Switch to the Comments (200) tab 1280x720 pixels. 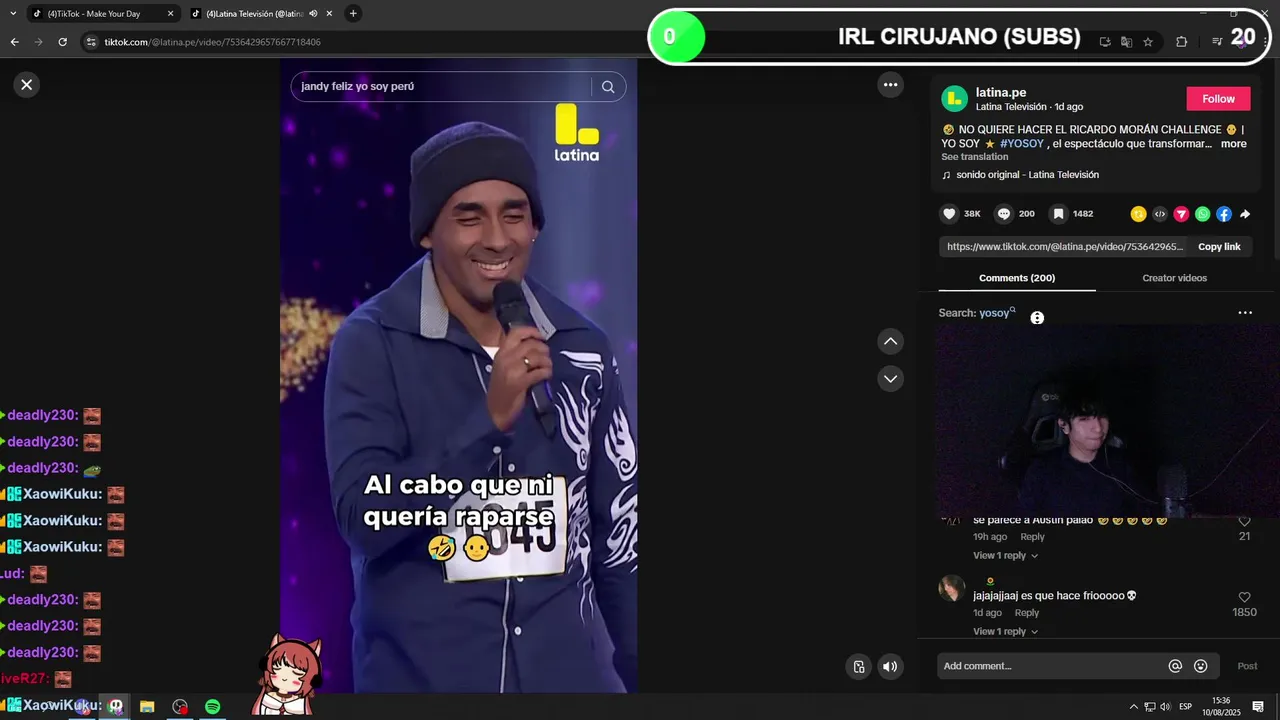1017,278
